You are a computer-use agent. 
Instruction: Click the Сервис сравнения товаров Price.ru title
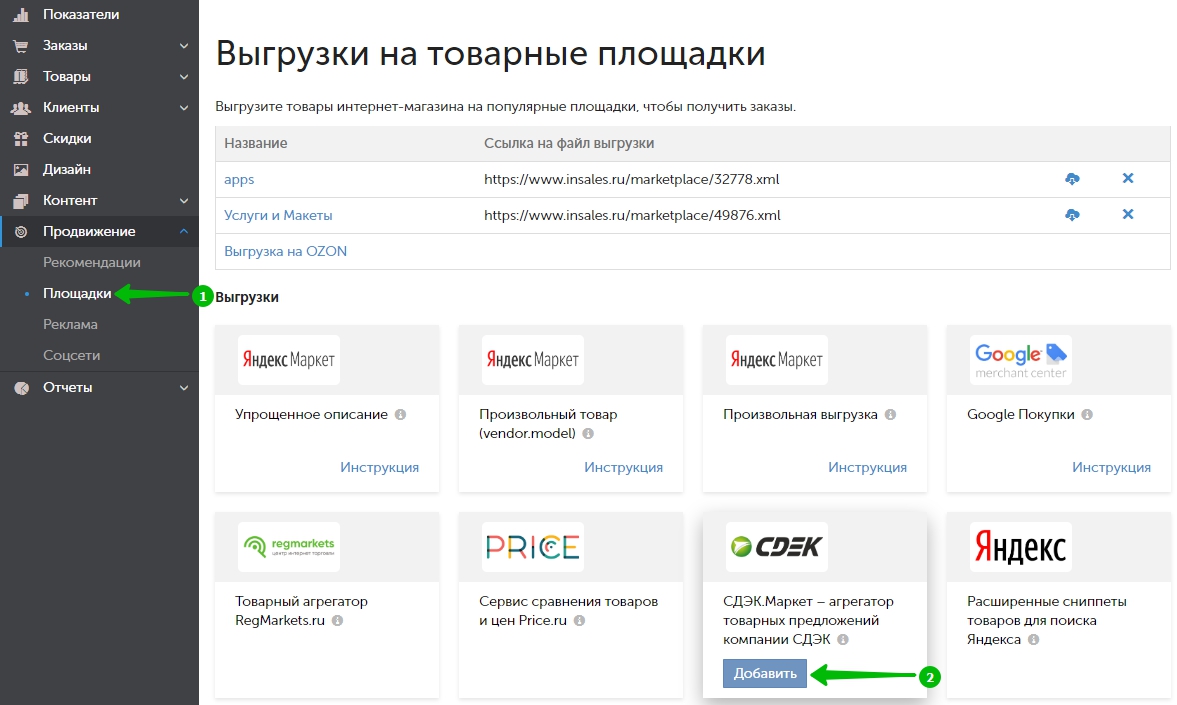click(568, 611)
